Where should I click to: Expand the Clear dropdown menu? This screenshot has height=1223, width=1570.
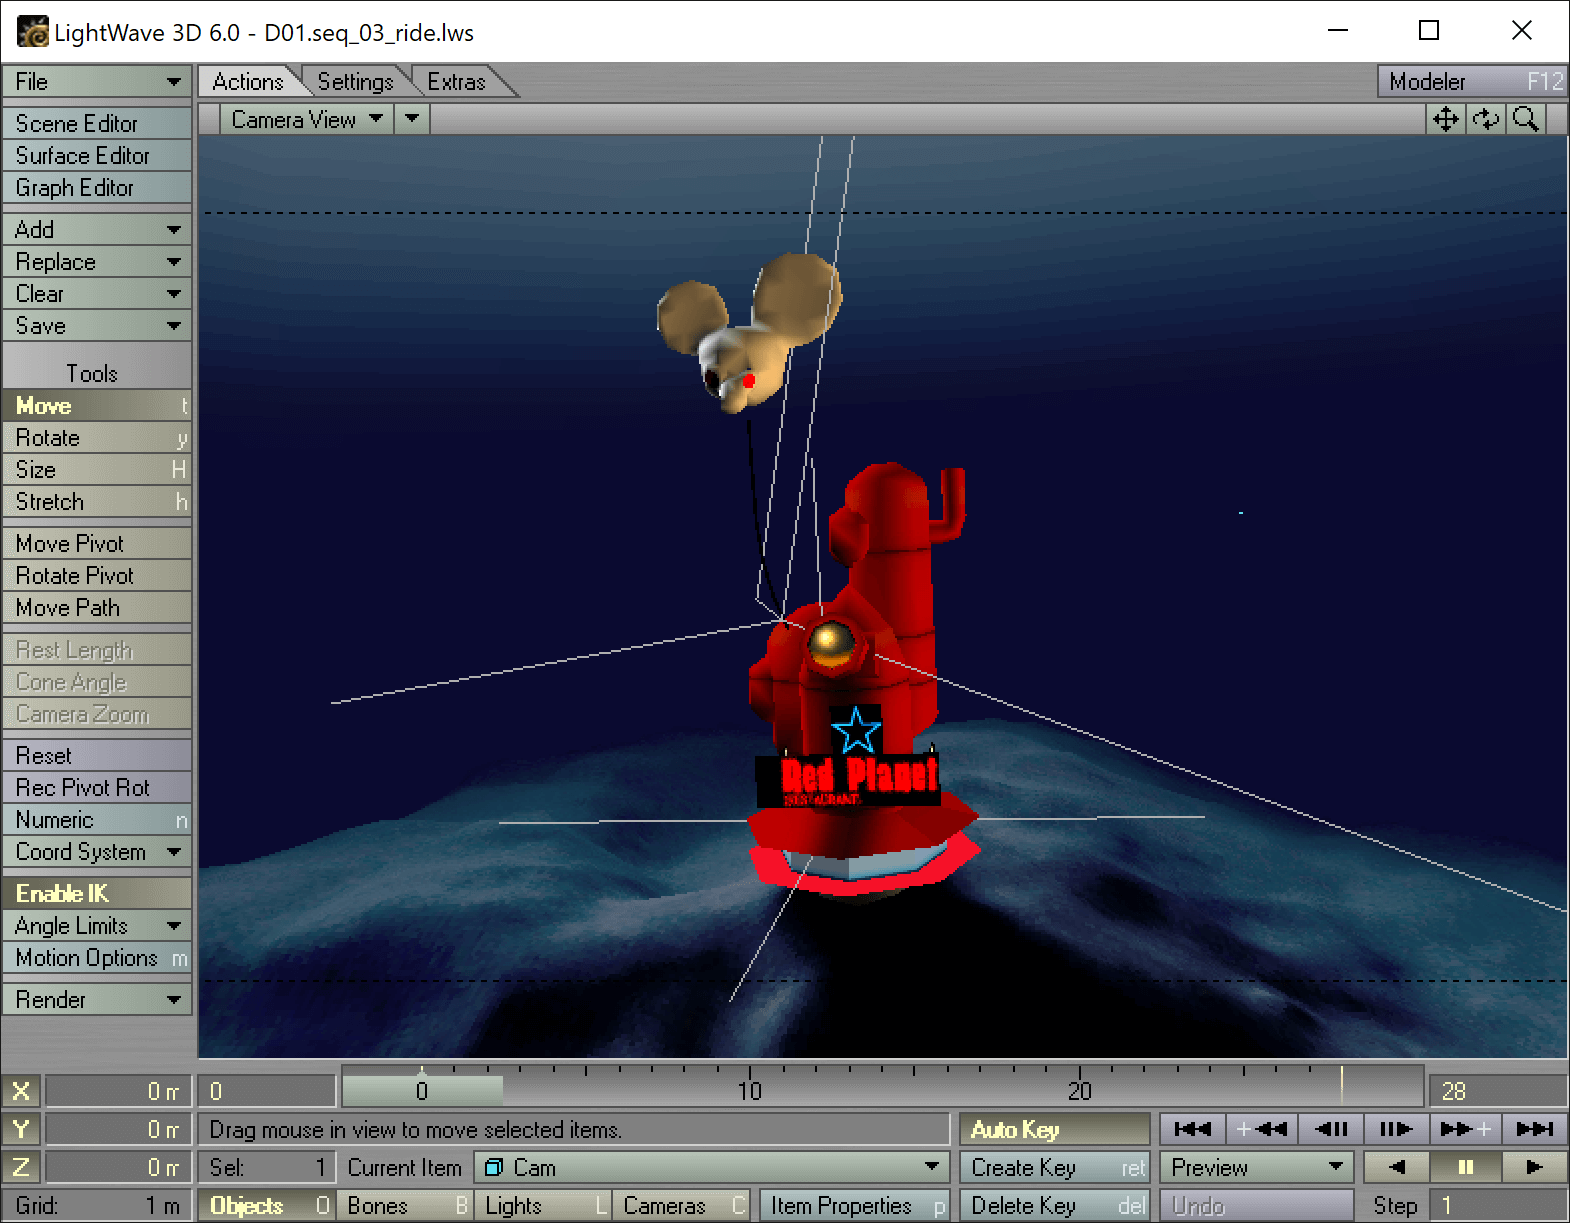tap(97, 293)
